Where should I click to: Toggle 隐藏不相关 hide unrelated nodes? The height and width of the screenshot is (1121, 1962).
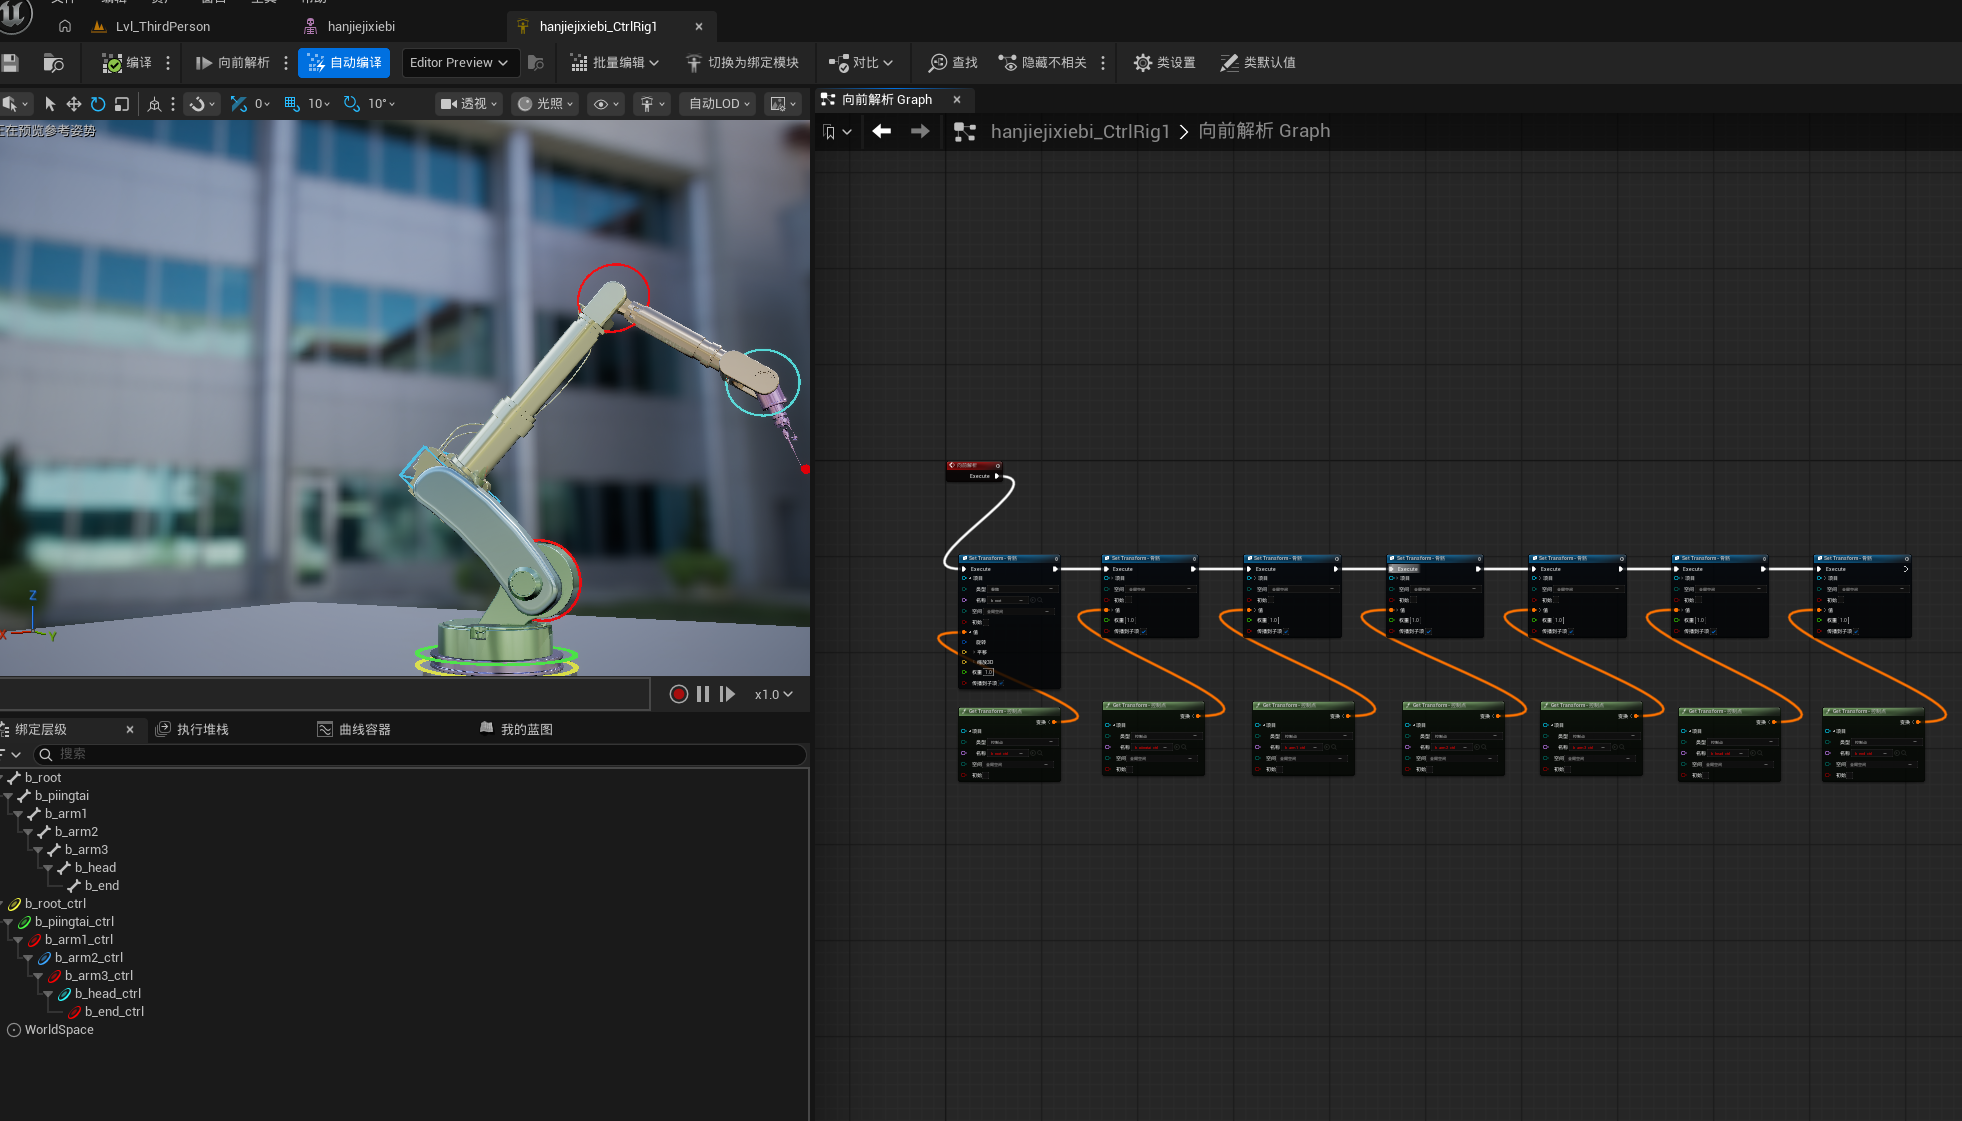1043,63
